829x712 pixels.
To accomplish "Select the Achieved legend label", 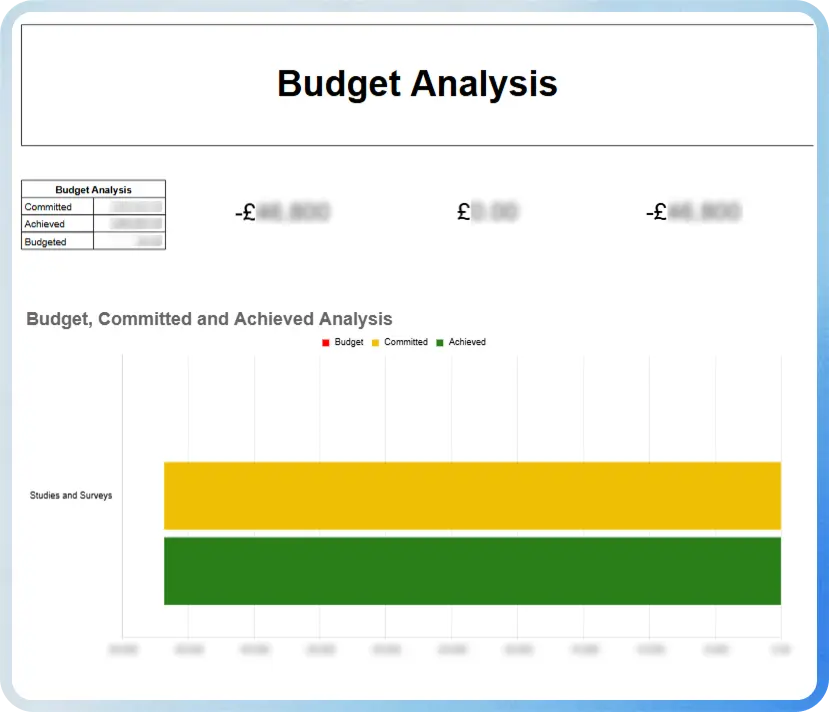I will pos(467,342).
